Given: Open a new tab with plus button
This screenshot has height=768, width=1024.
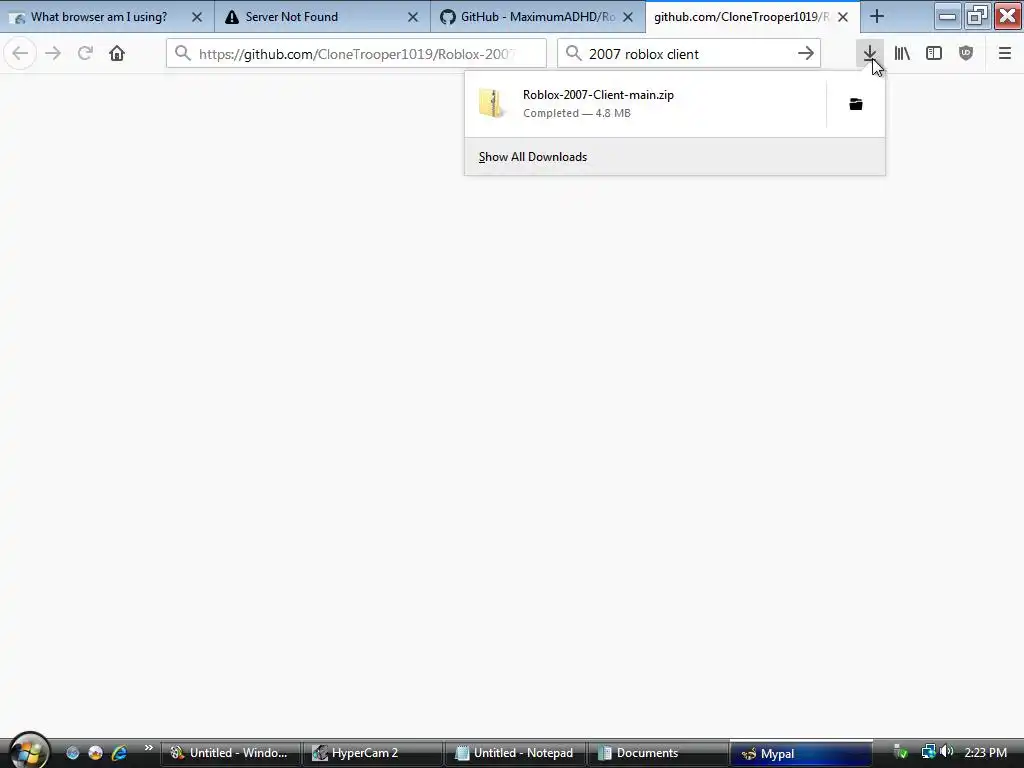Looking at the screenshot, I should (x=877, y=17).
